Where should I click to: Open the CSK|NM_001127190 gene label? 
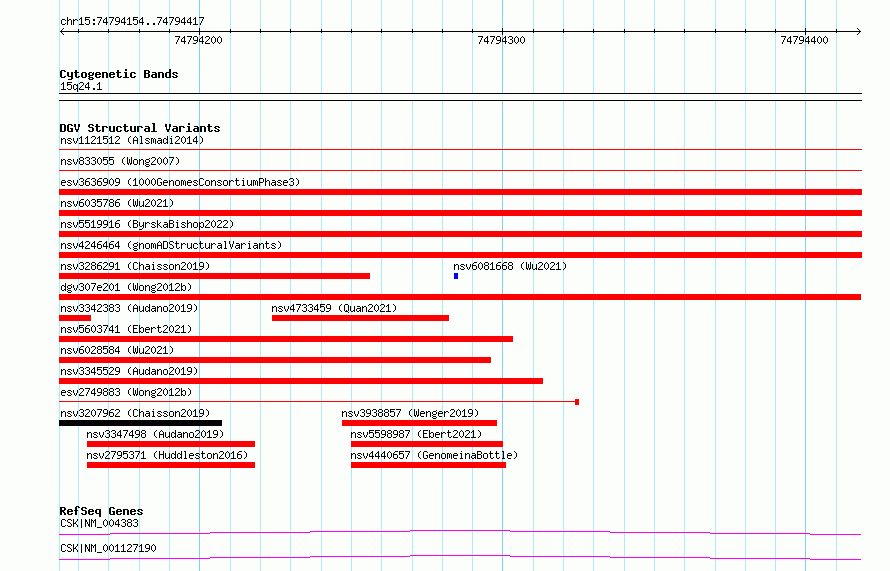[108, 548]
